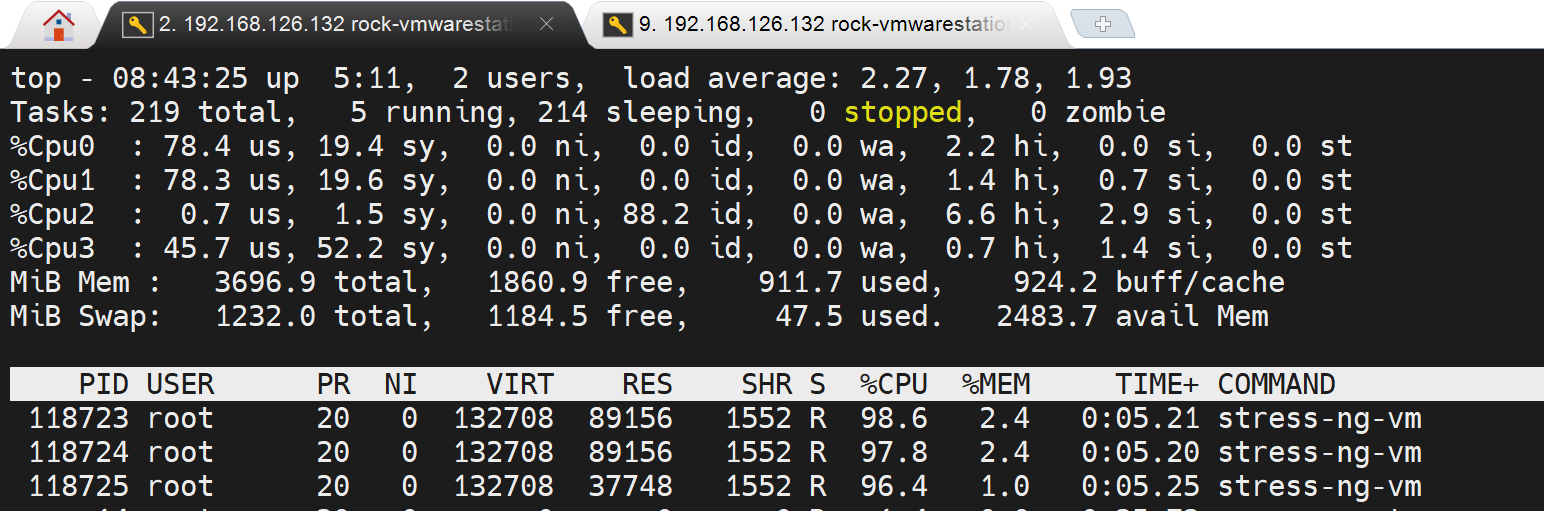Screen dimensions: 1544x511
Task: Close session tab 9 using its X
Action: coord(1026,25)
